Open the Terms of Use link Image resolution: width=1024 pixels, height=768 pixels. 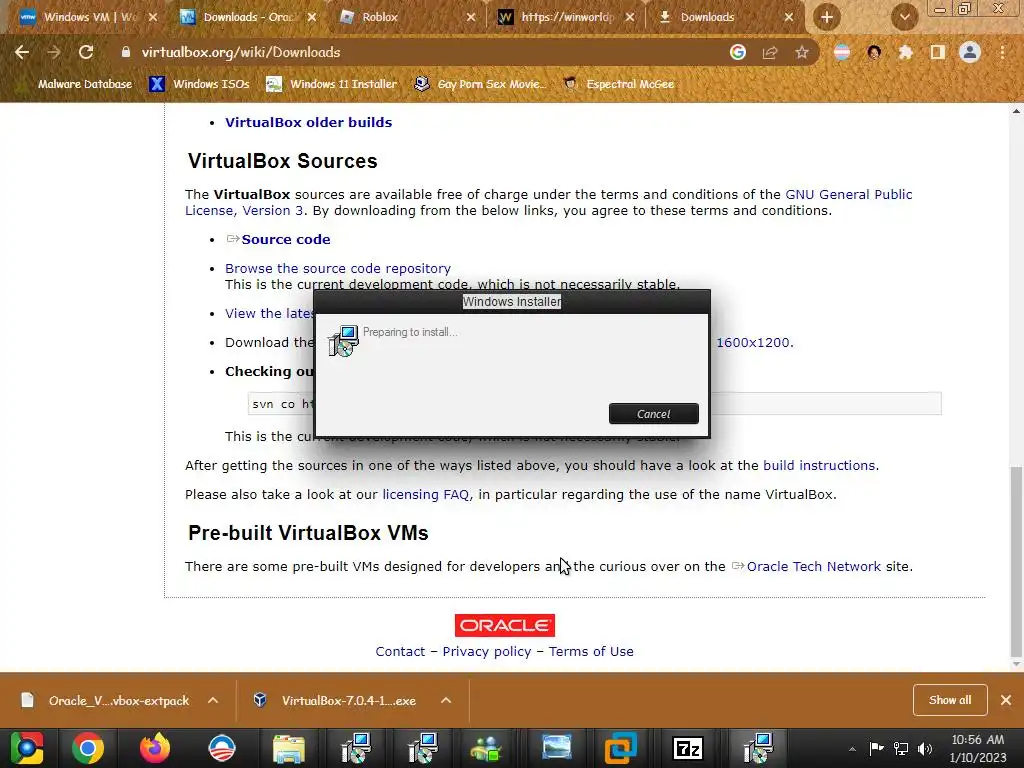(x=591, y=651)
